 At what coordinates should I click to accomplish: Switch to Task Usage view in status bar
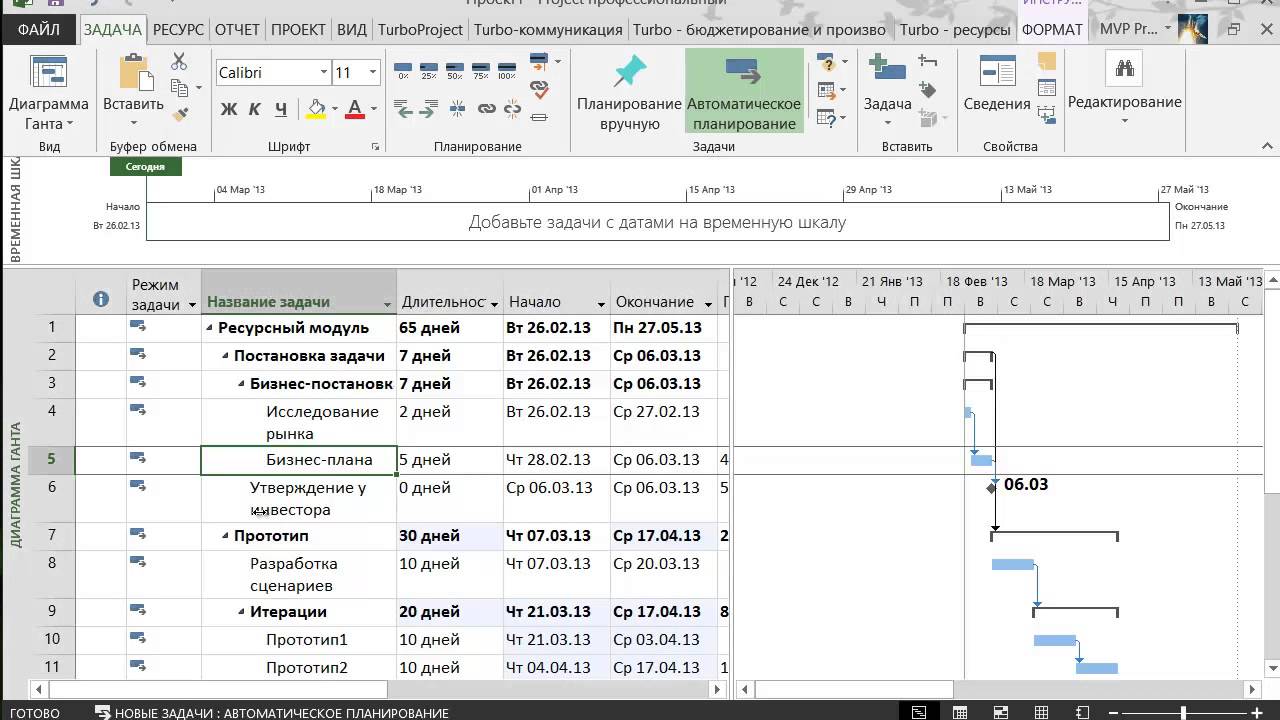point(960,712)
